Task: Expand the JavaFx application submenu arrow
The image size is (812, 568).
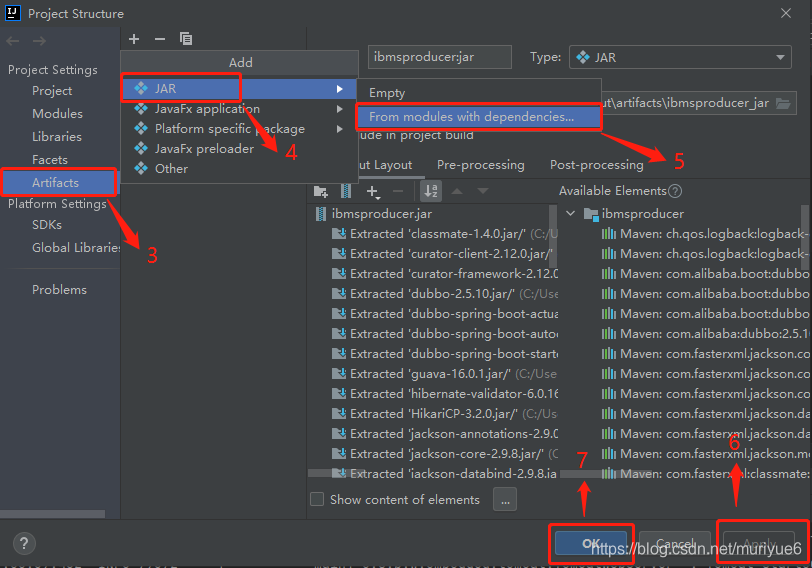Action: (x=339, y=109)
